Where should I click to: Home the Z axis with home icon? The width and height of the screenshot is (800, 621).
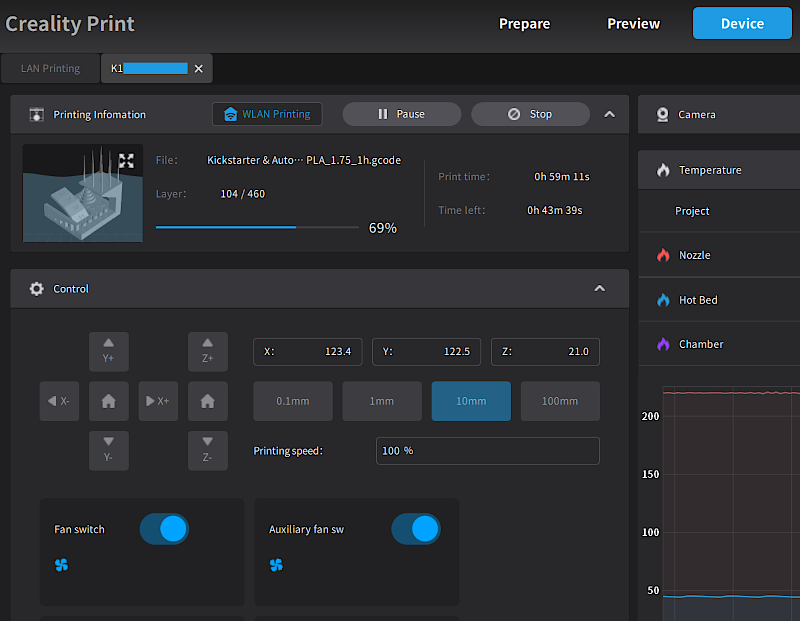(208, 401)
